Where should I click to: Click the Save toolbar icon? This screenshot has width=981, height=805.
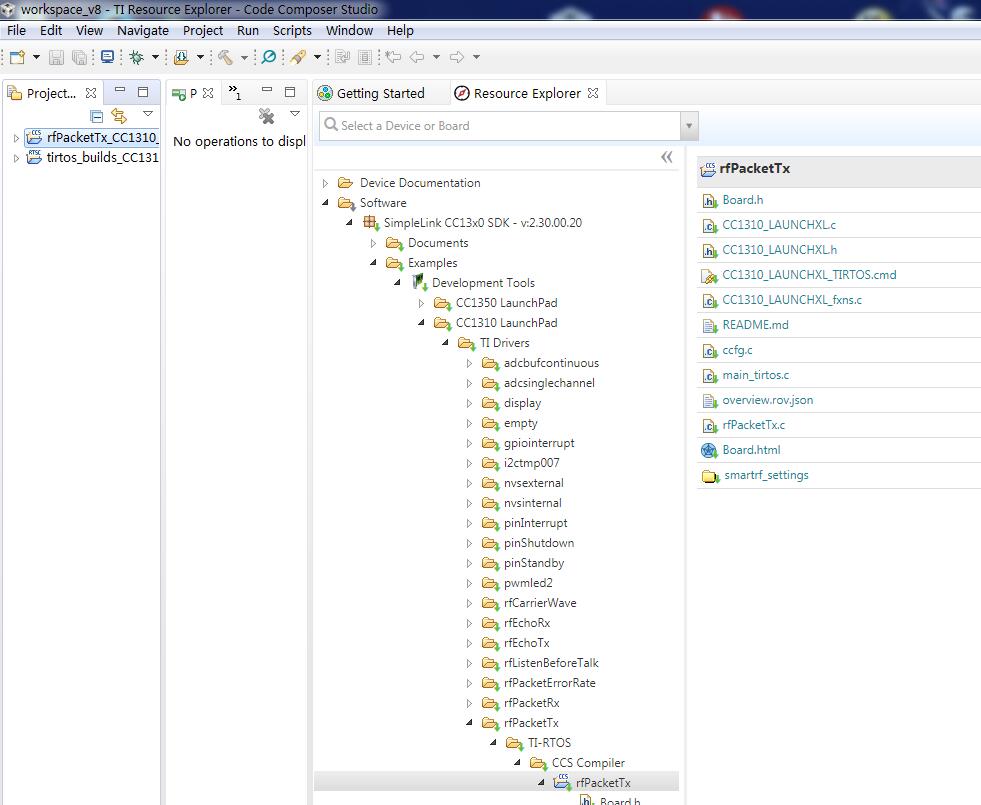pos(56,58)
